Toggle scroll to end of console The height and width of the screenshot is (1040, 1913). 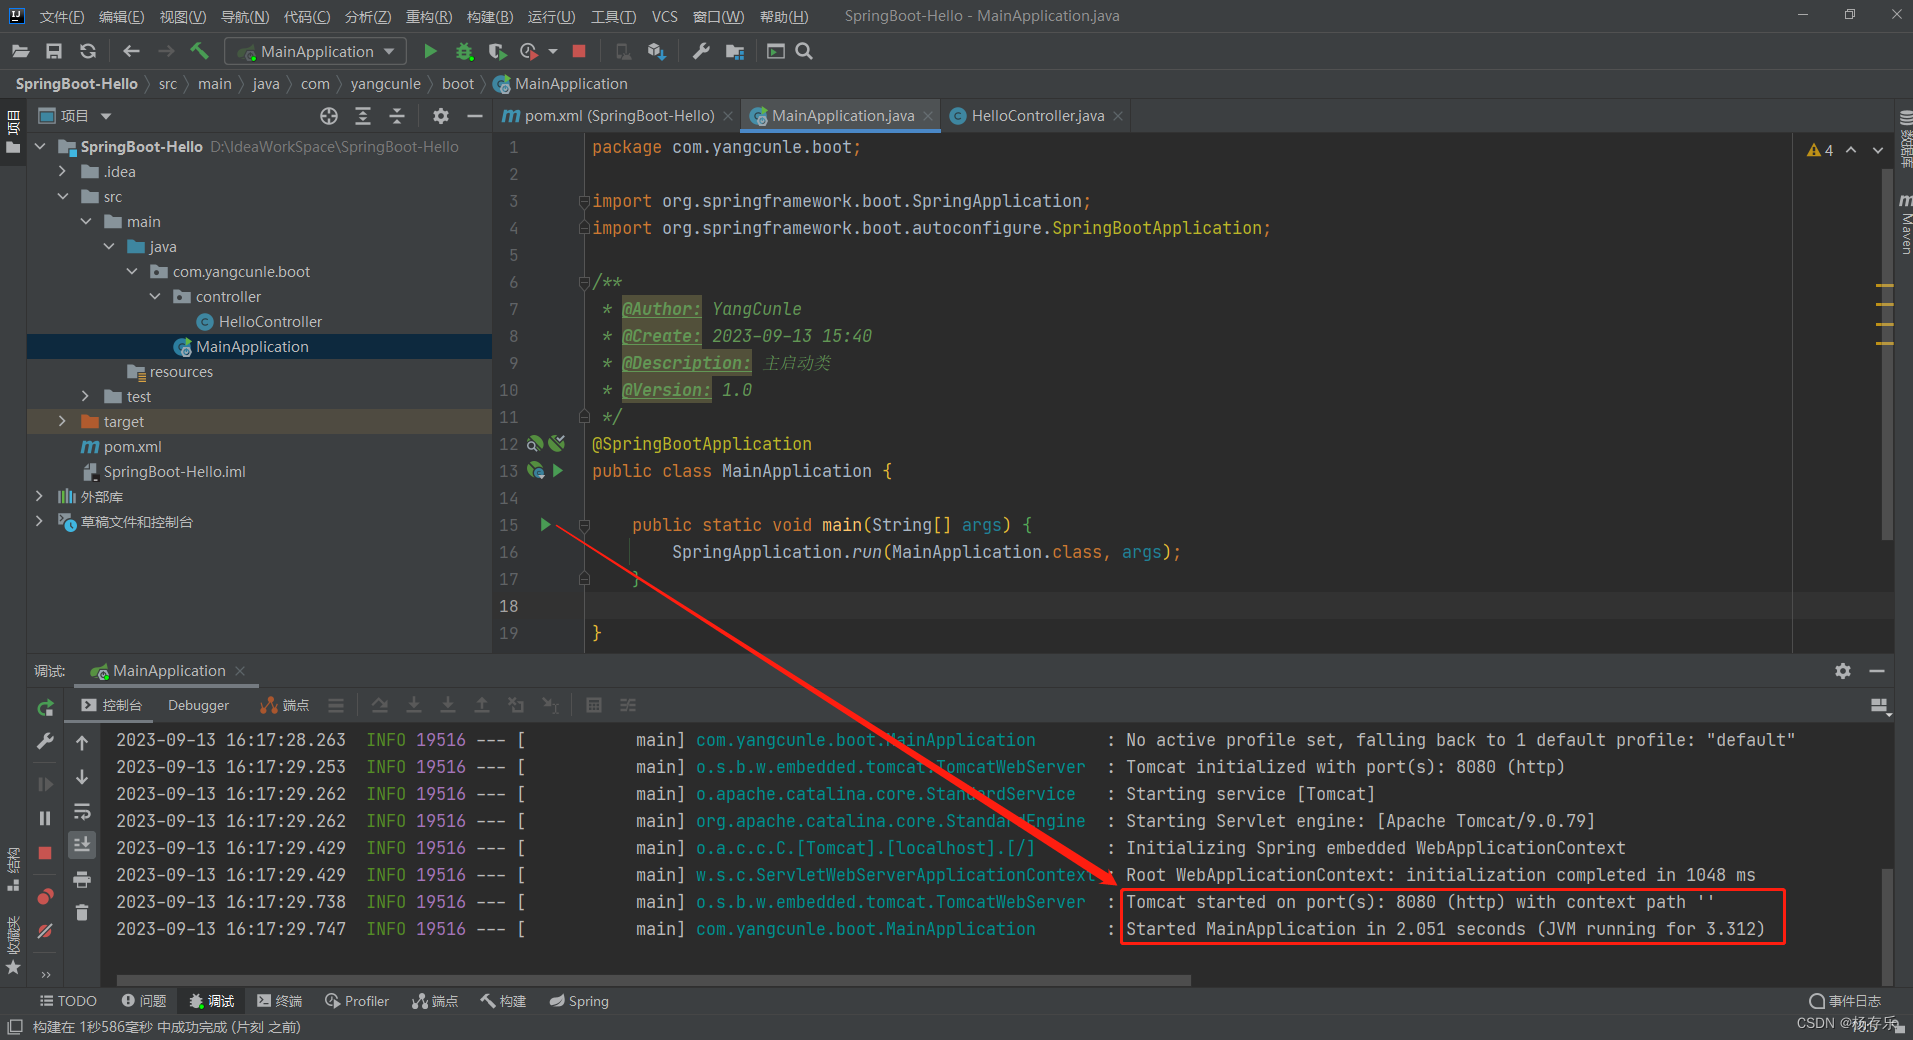tap(82, 845)
